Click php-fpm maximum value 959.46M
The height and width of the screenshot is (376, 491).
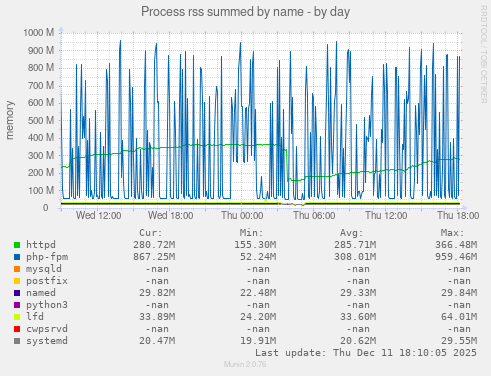point(456,257)
